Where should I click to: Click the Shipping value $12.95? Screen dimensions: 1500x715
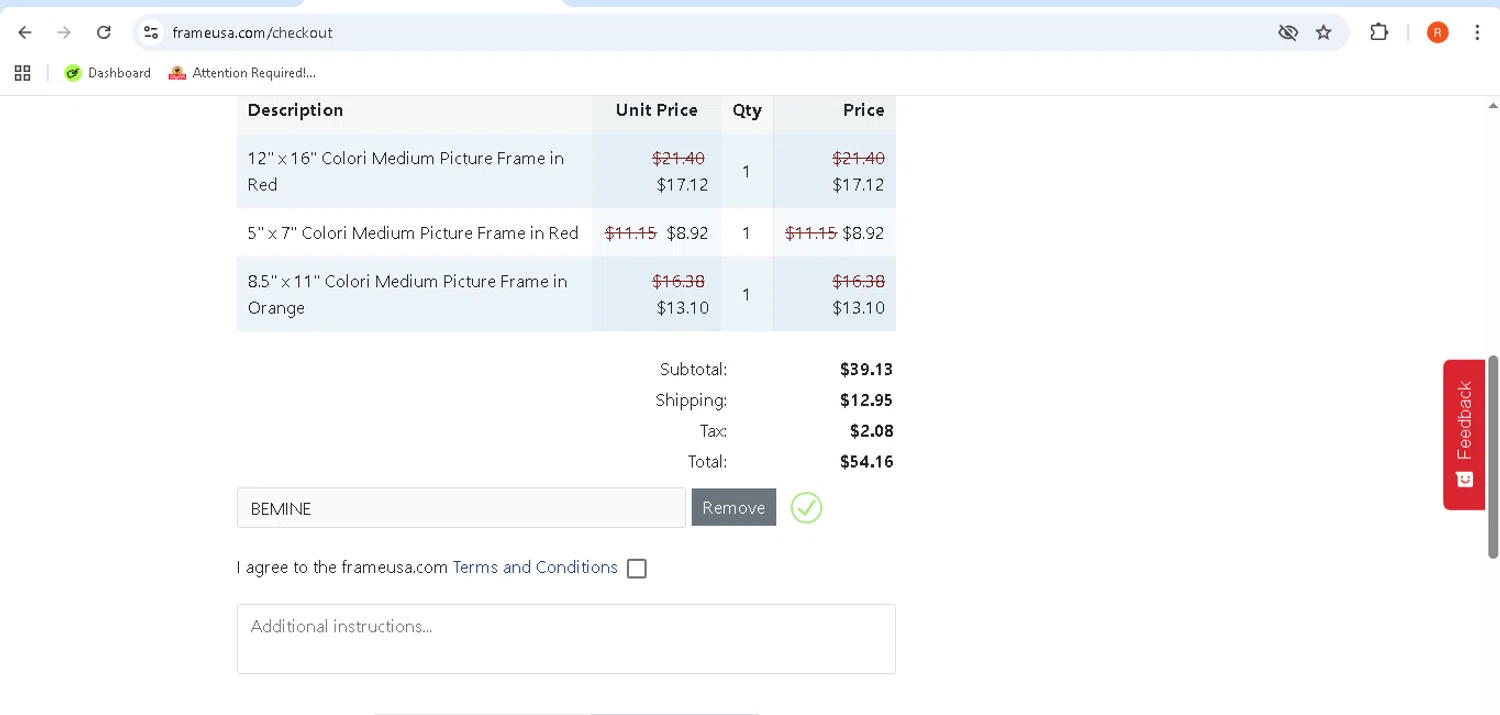pyautogui.click(x=866, y=400)
